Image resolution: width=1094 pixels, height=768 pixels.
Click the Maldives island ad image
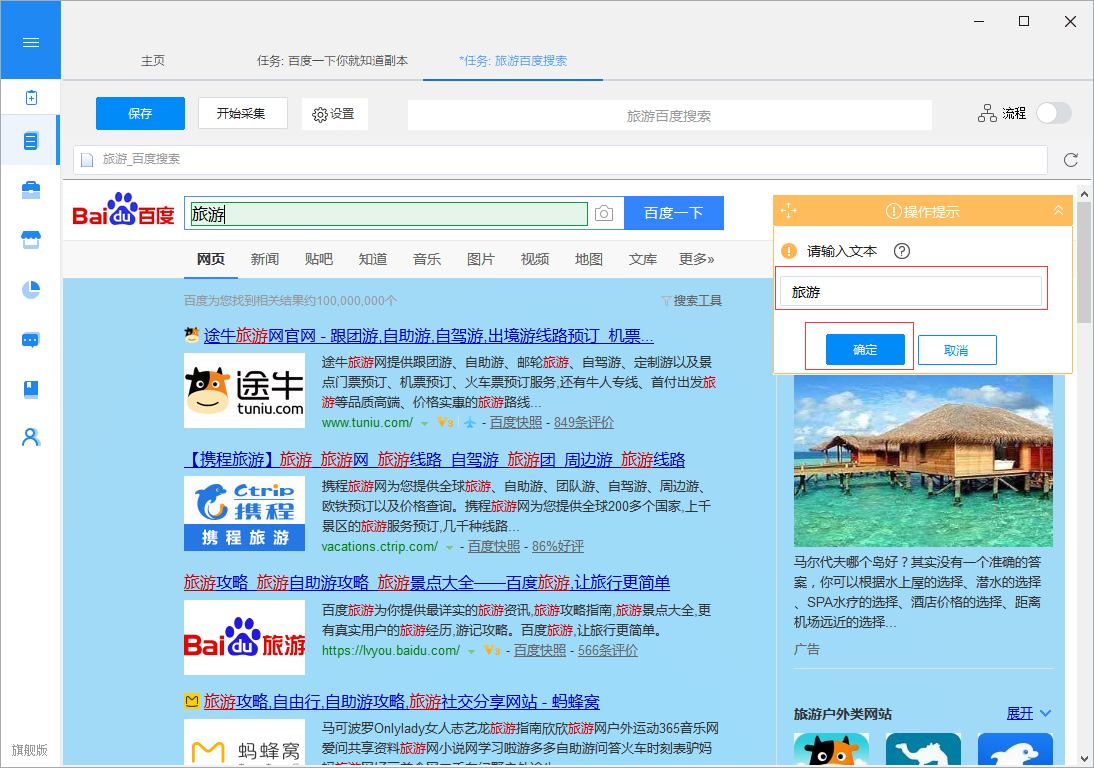point(923,461)
